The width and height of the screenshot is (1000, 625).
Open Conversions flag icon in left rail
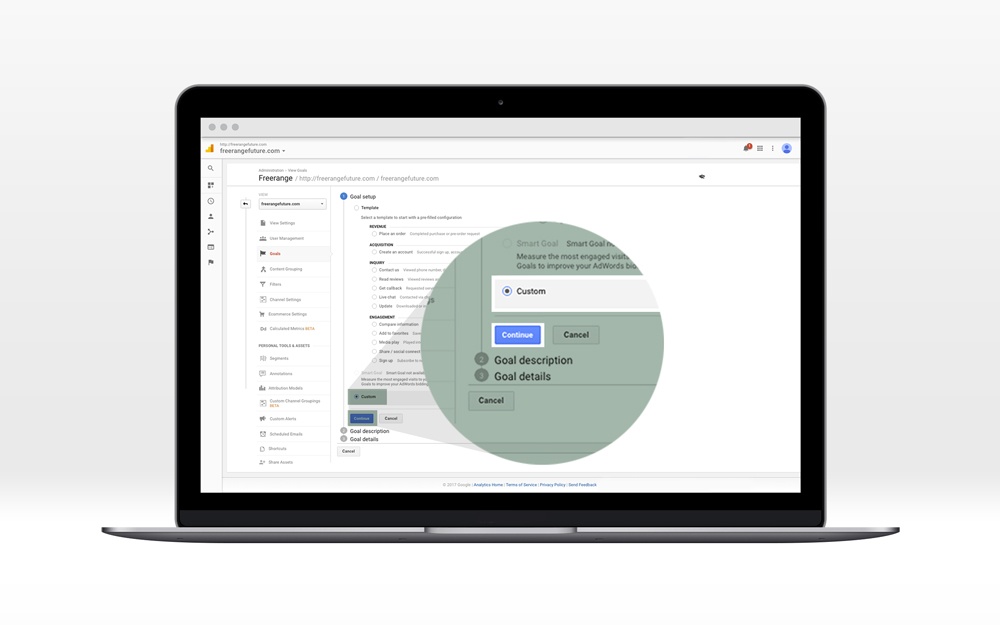pyautogui.click(x=210, y=262)
